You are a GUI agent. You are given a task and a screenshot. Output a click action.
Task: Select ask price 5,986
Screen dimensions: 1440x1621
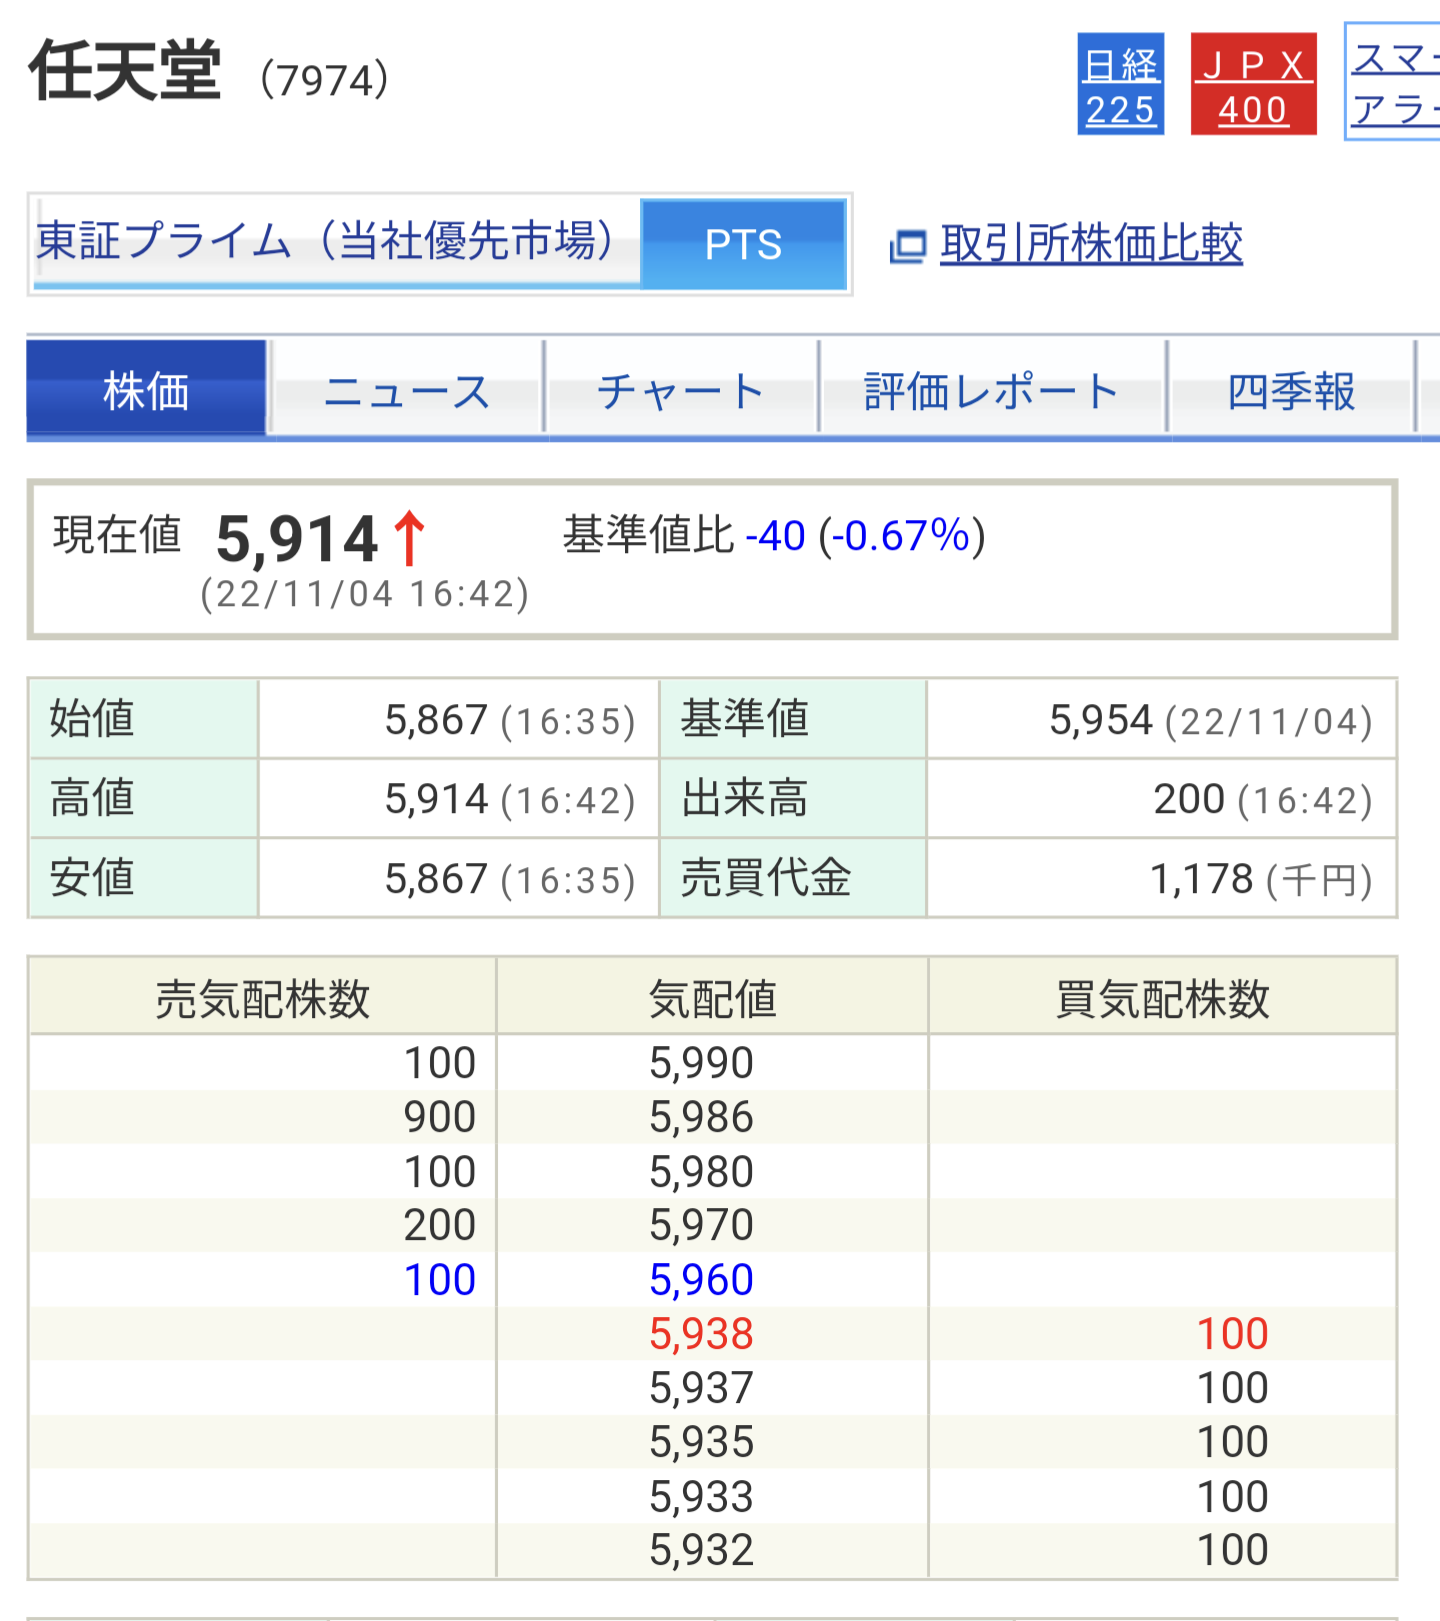tap(701, 1117)
